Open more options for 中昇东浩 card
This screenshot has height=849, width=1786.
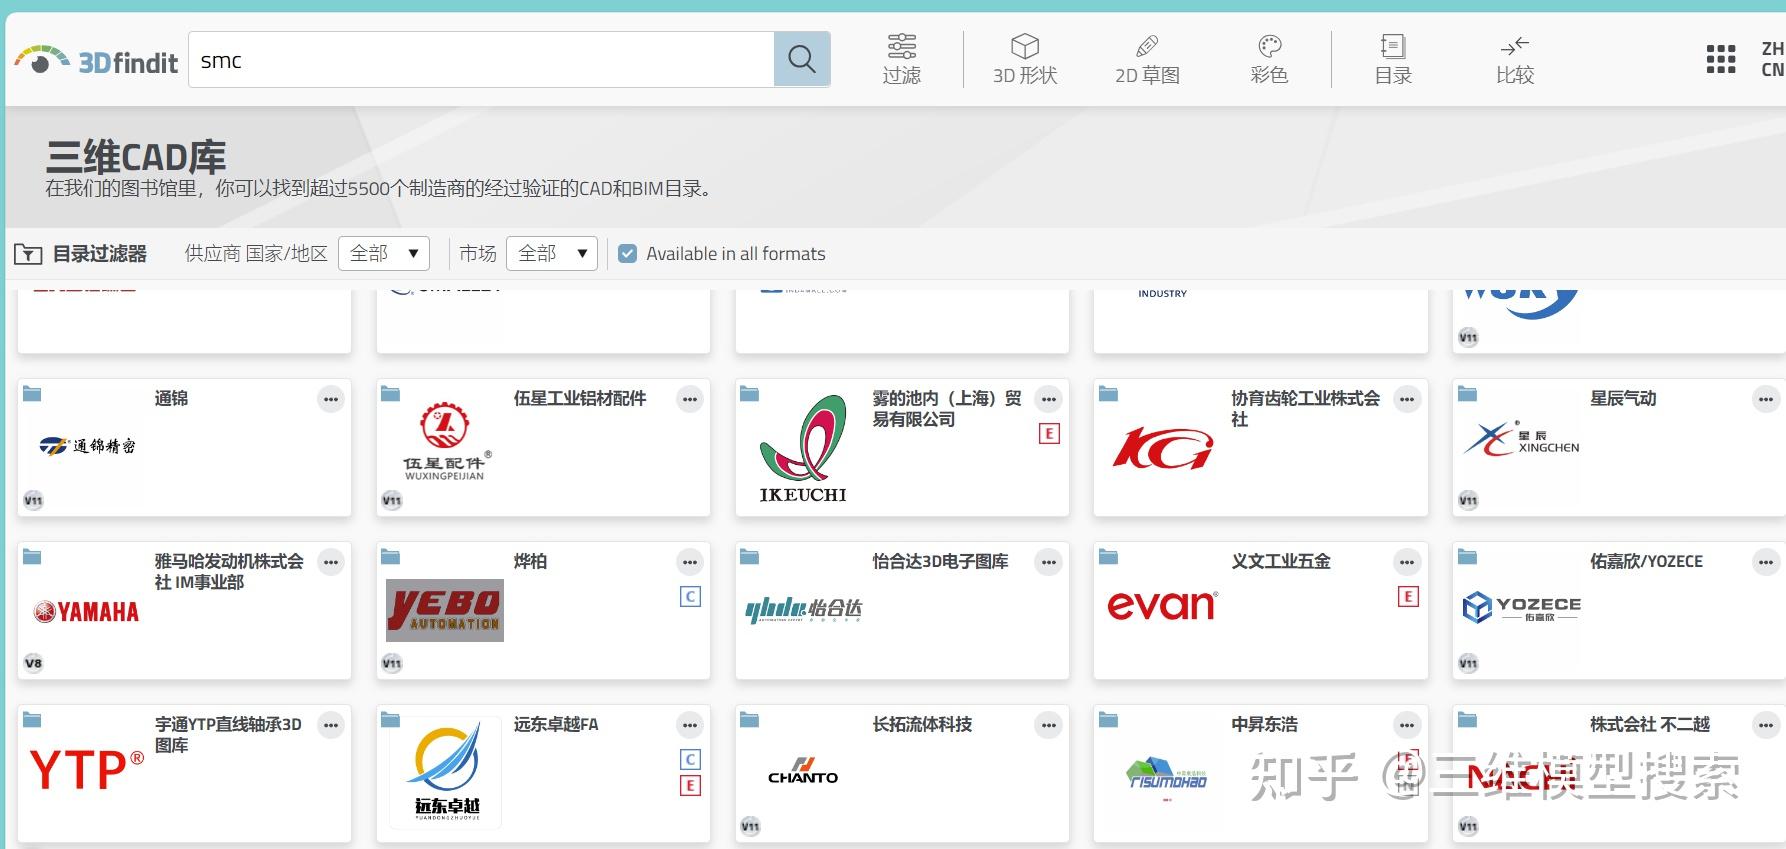(x=1407, y=725)
